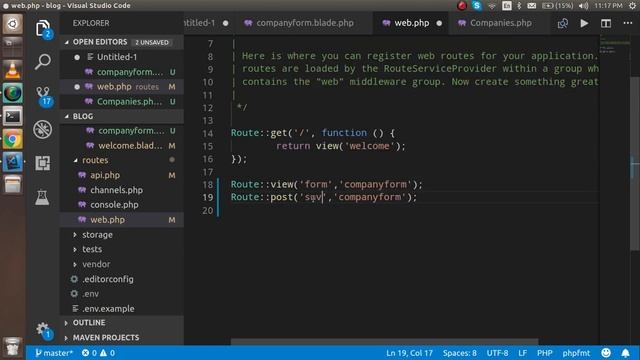Expand the tests folder
The width and height of the screenshot is (640, 360).
122,249
